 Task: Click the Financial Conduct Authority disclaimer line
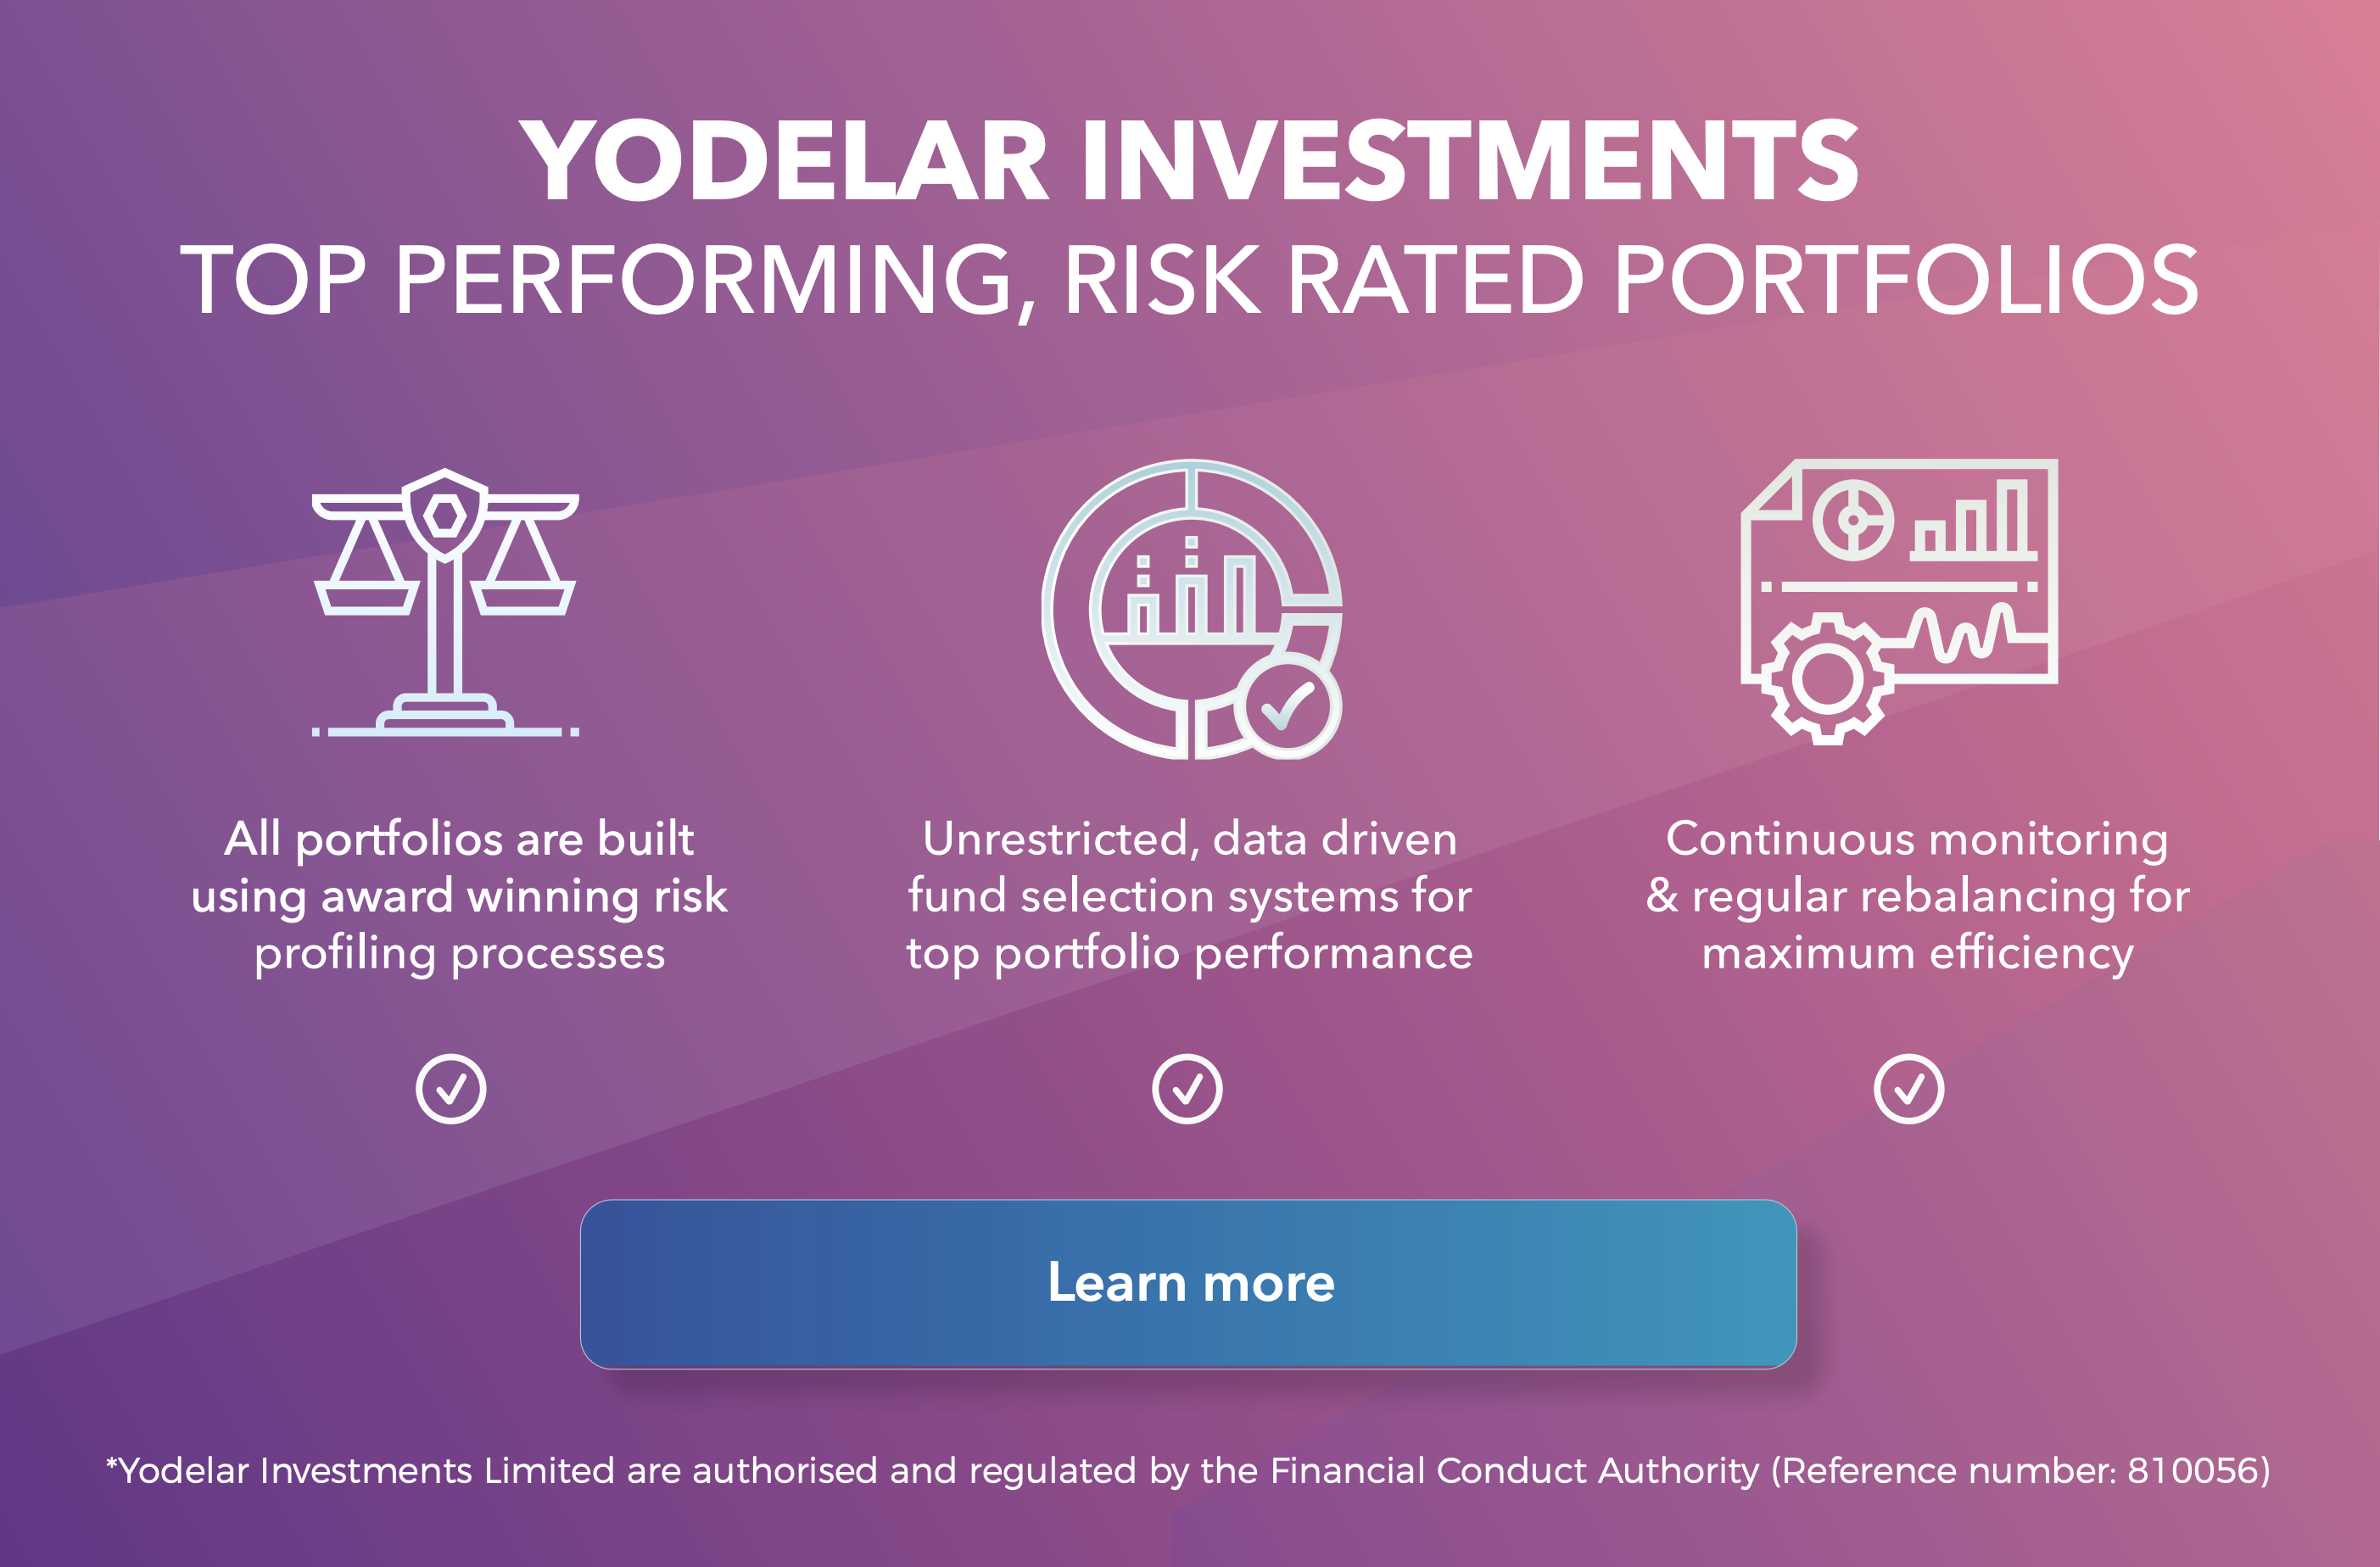pos(1189,1471)
